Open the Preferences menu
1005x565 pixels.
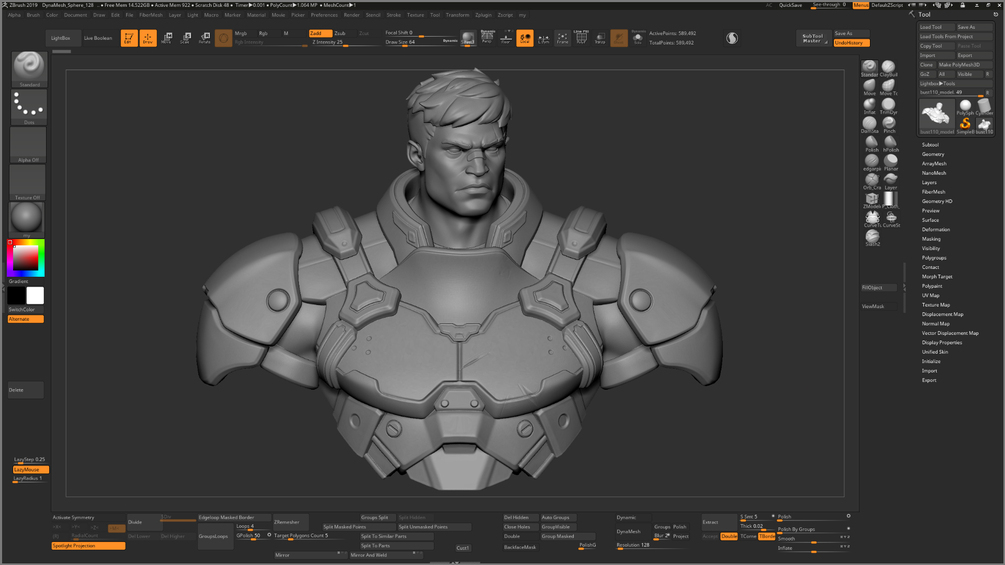coord(324,15)
